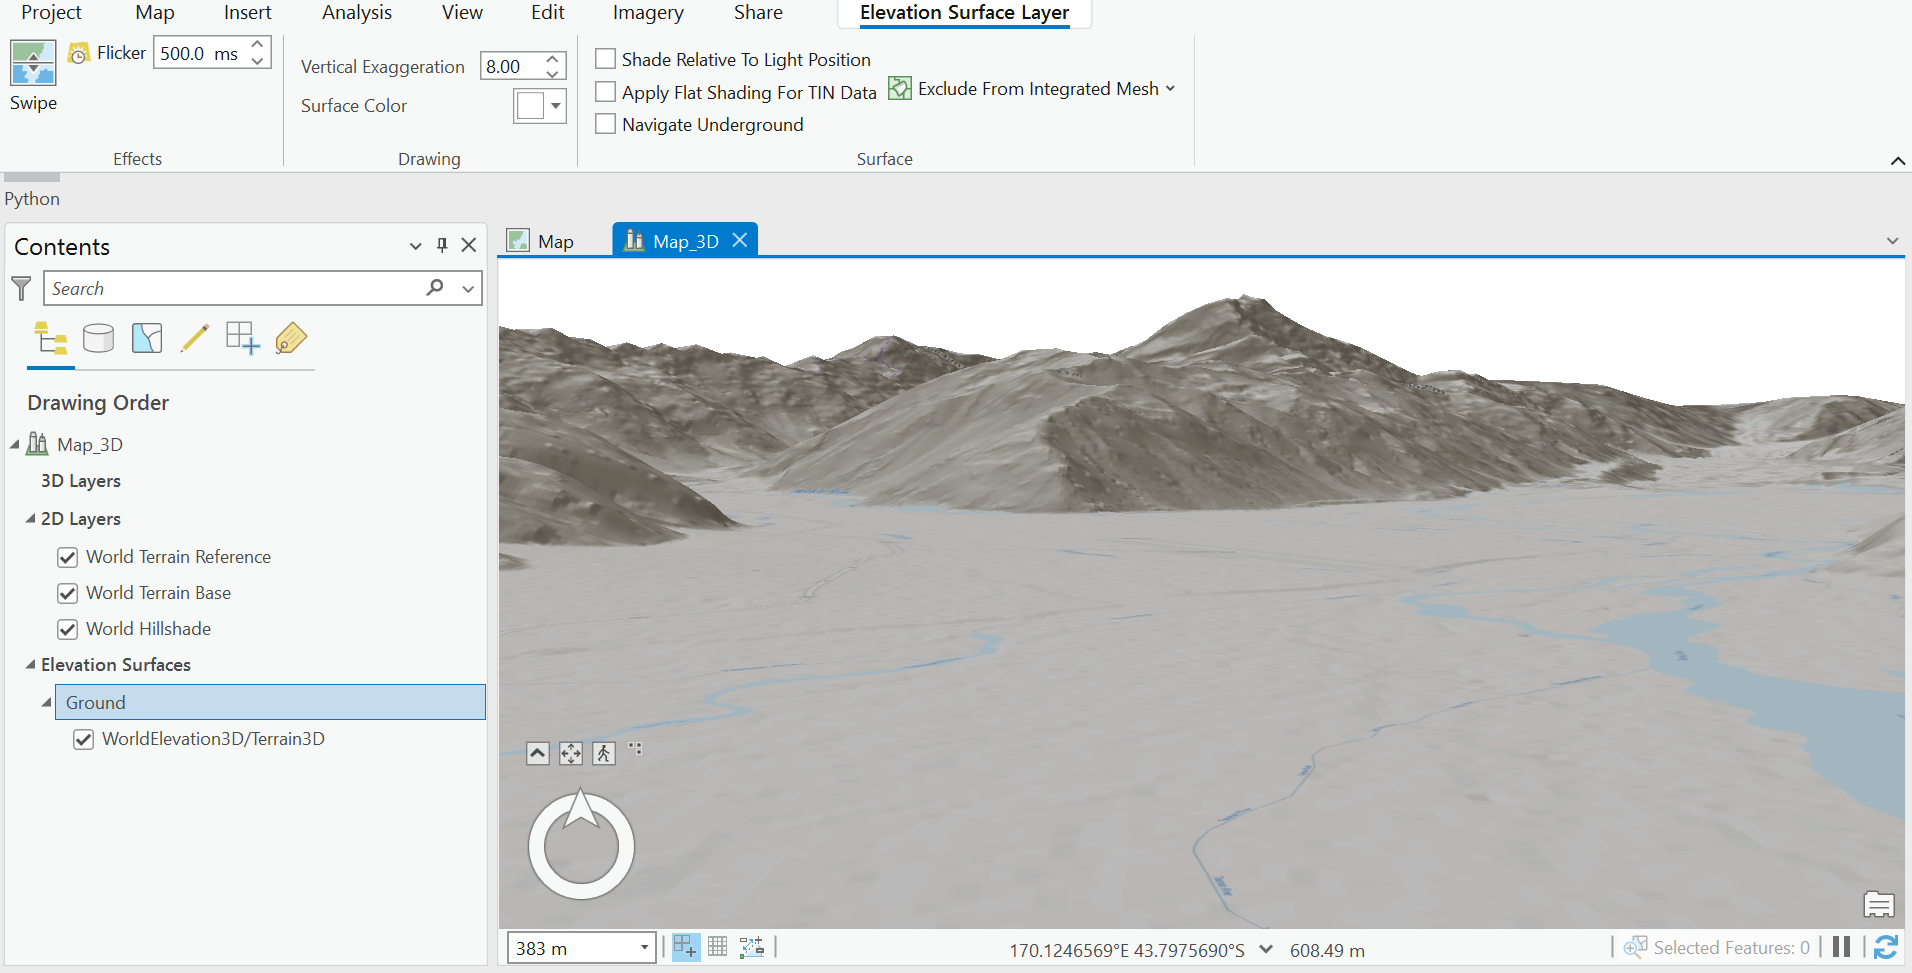Open the Surface Color dropdown arrow
The width and height of the screenshot is (1912, 973).
pyautogui.click(x=556, y=106)
